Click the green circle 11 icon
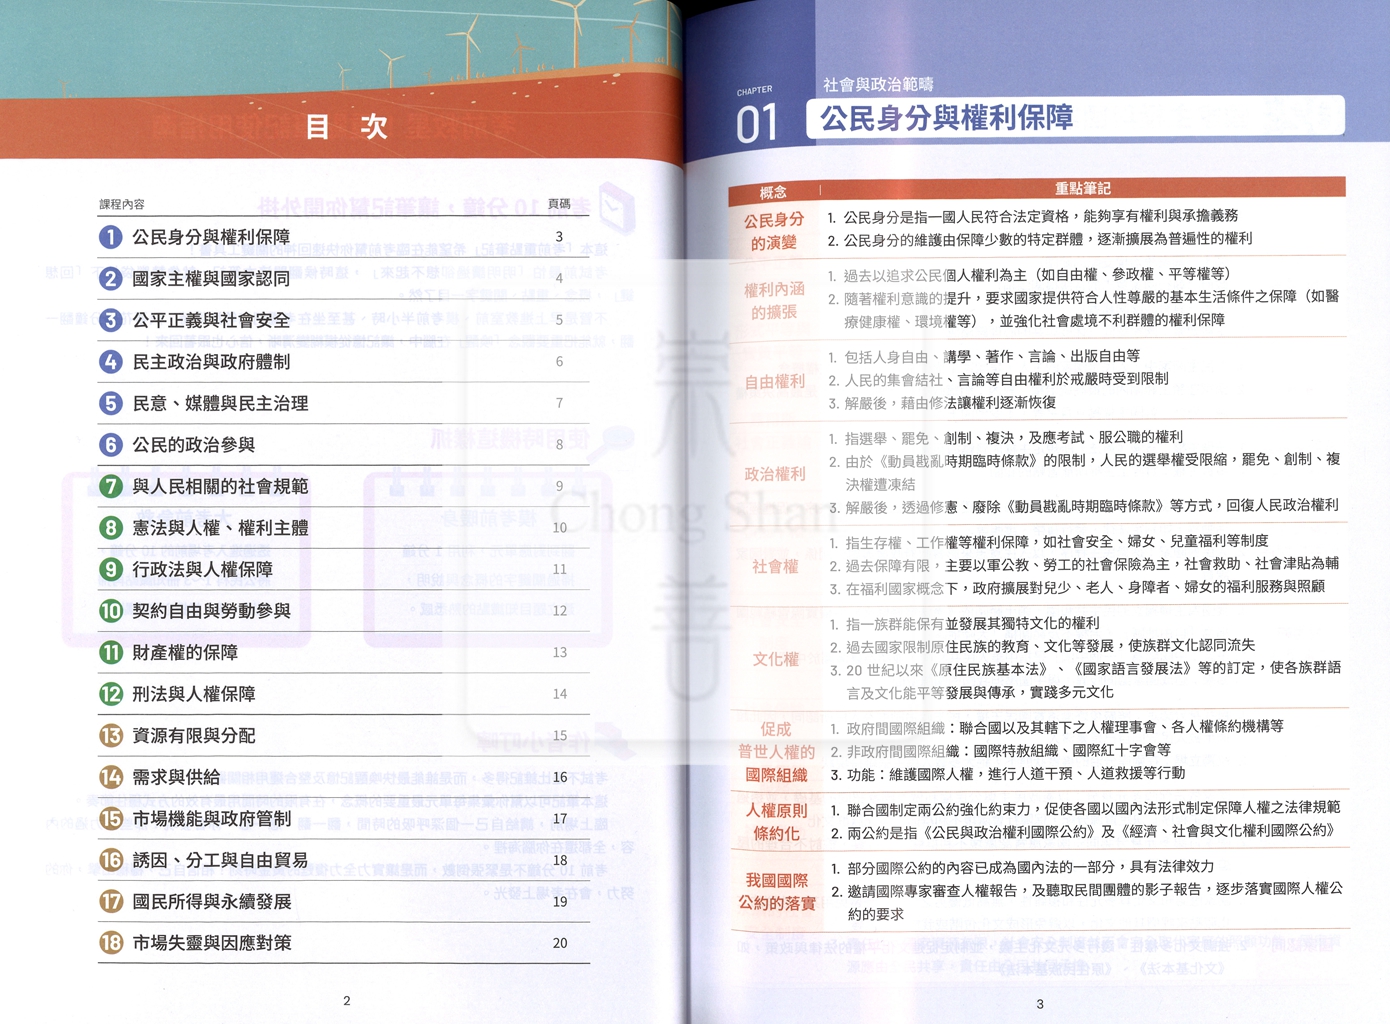The image size is (1390, 1024). pos(111,653)
